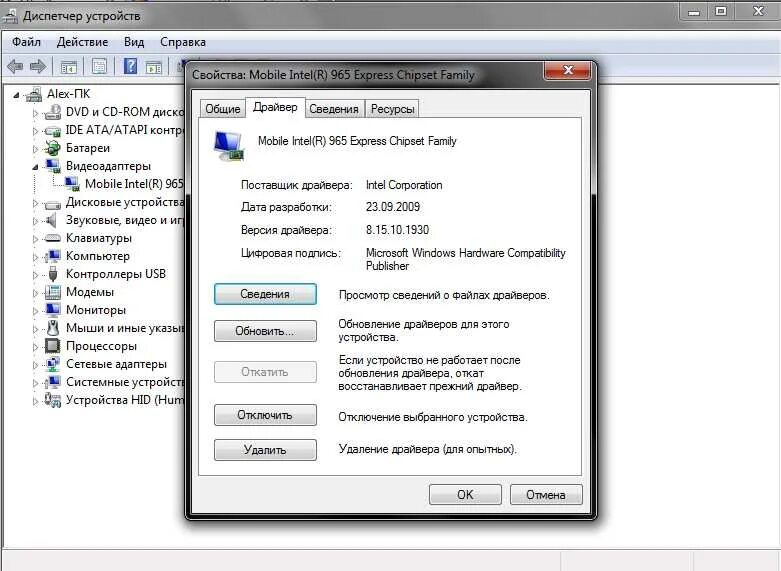Viewport: 781px width, 571px height.
Task: Click the Alex-ПК computer icon
Action: (34, 94)
